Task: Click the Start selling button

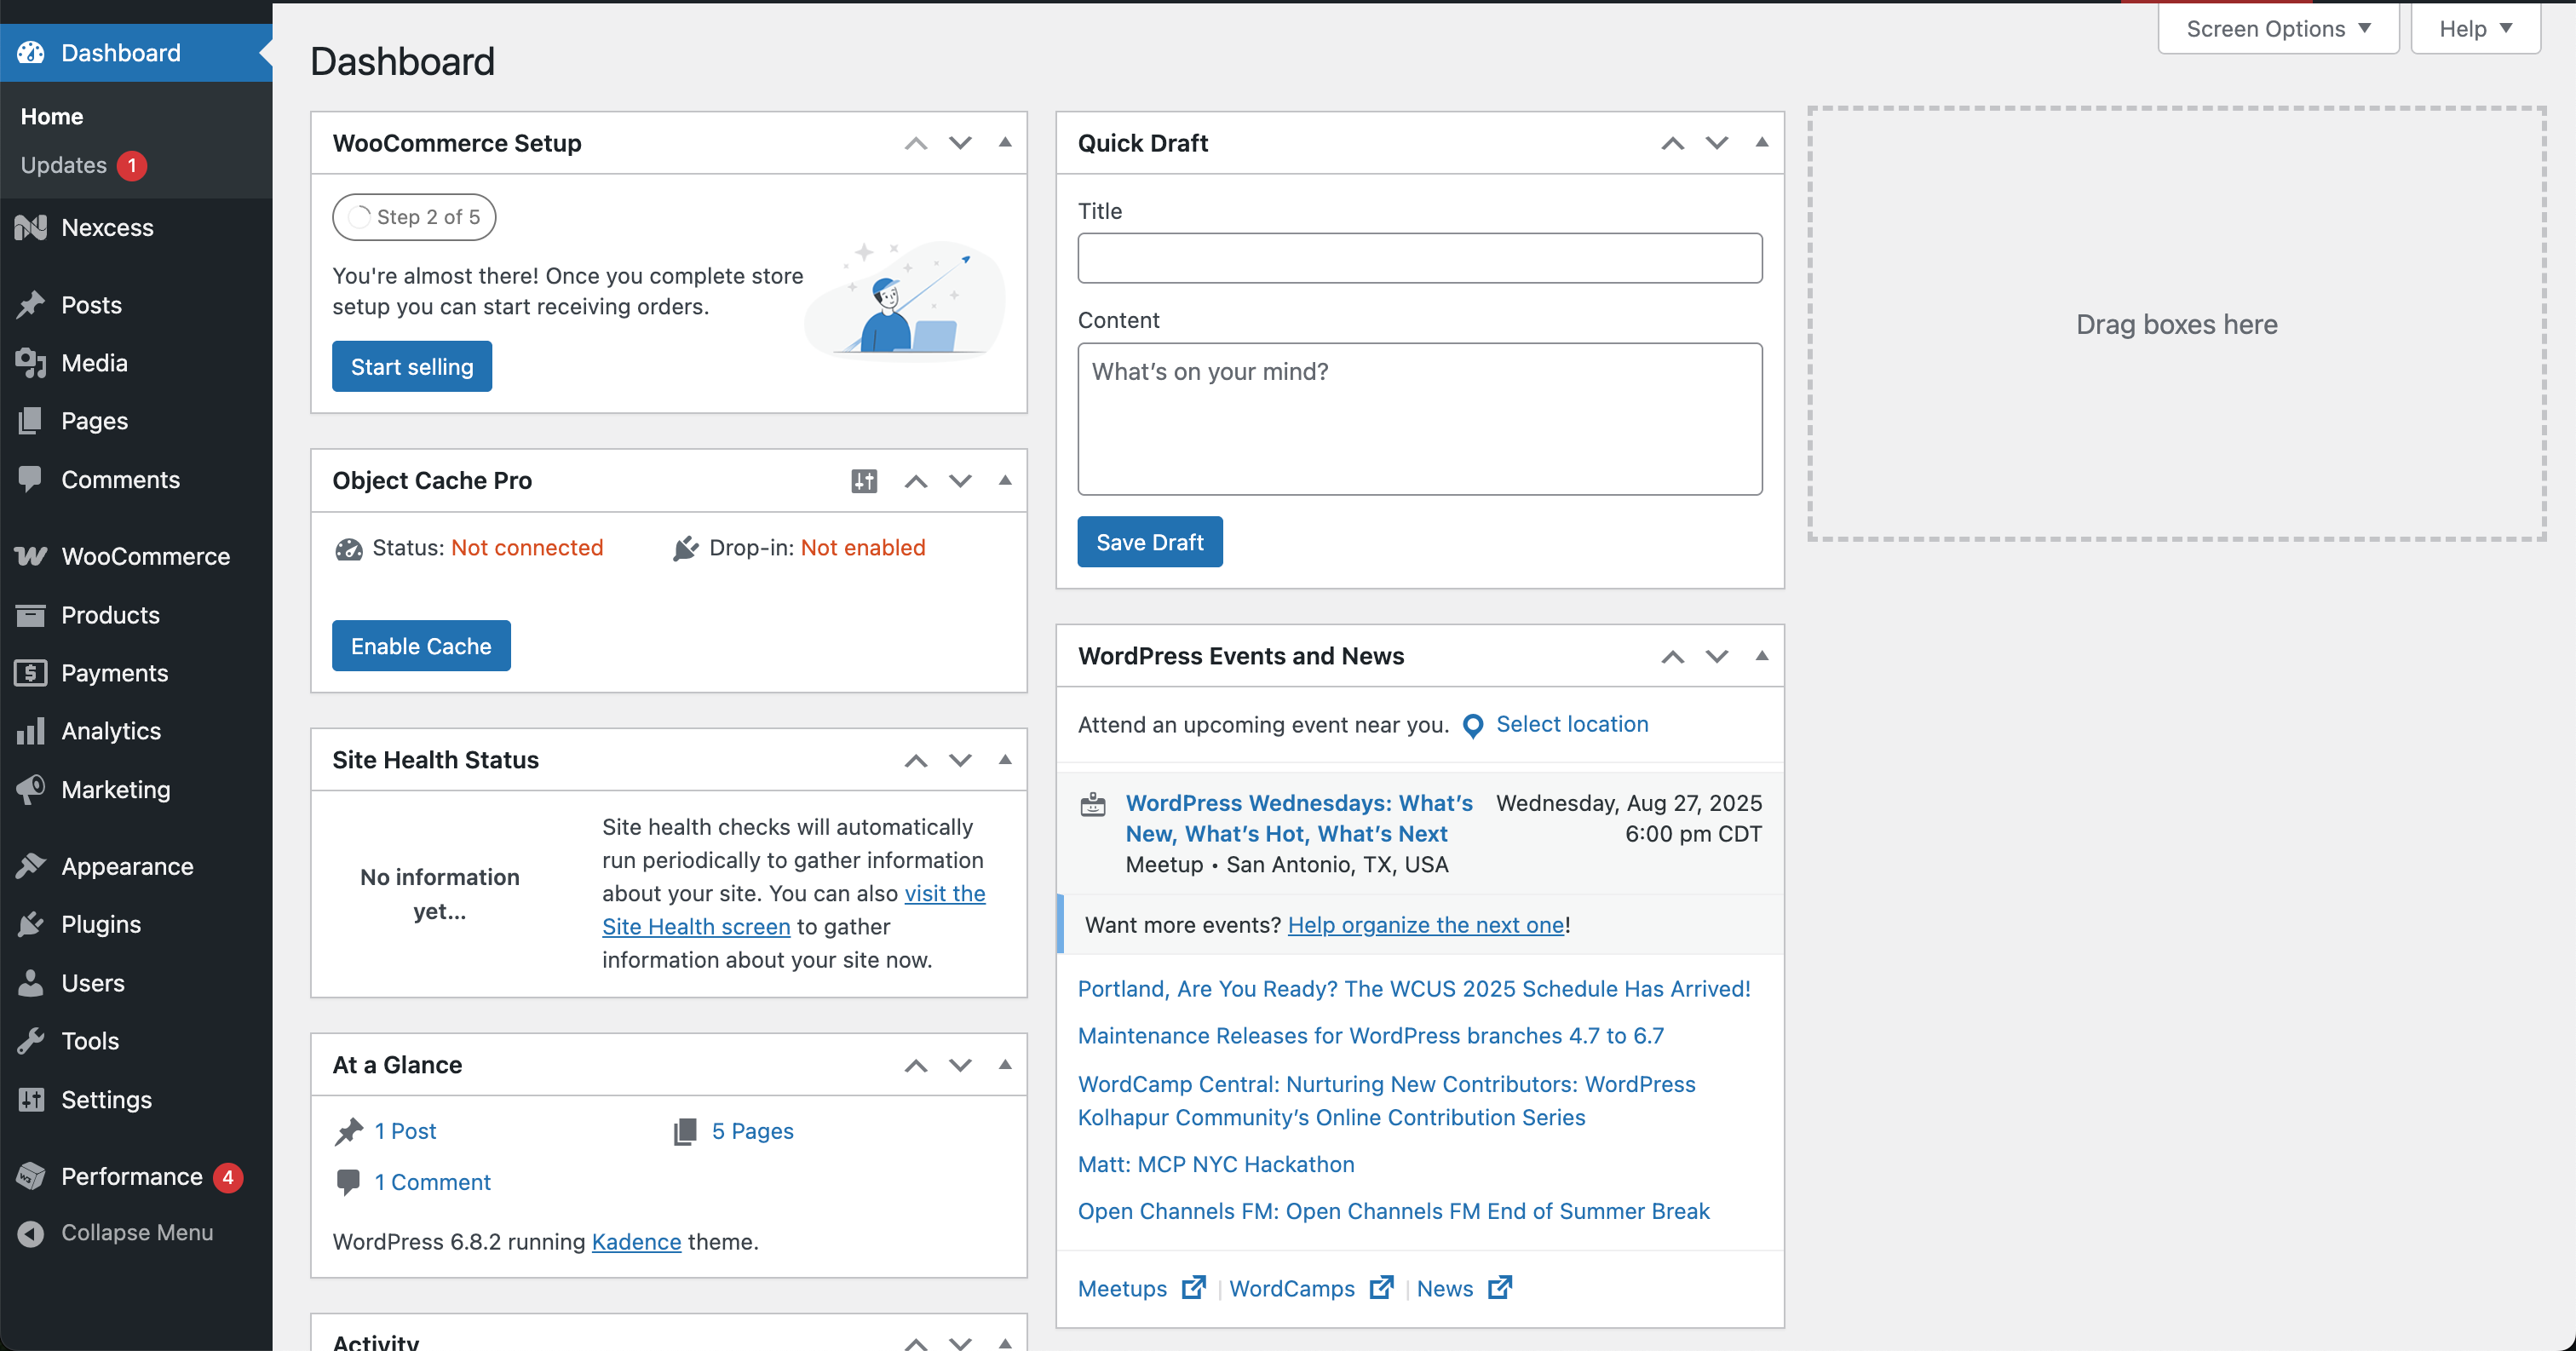Action: [x=412, y=366]
